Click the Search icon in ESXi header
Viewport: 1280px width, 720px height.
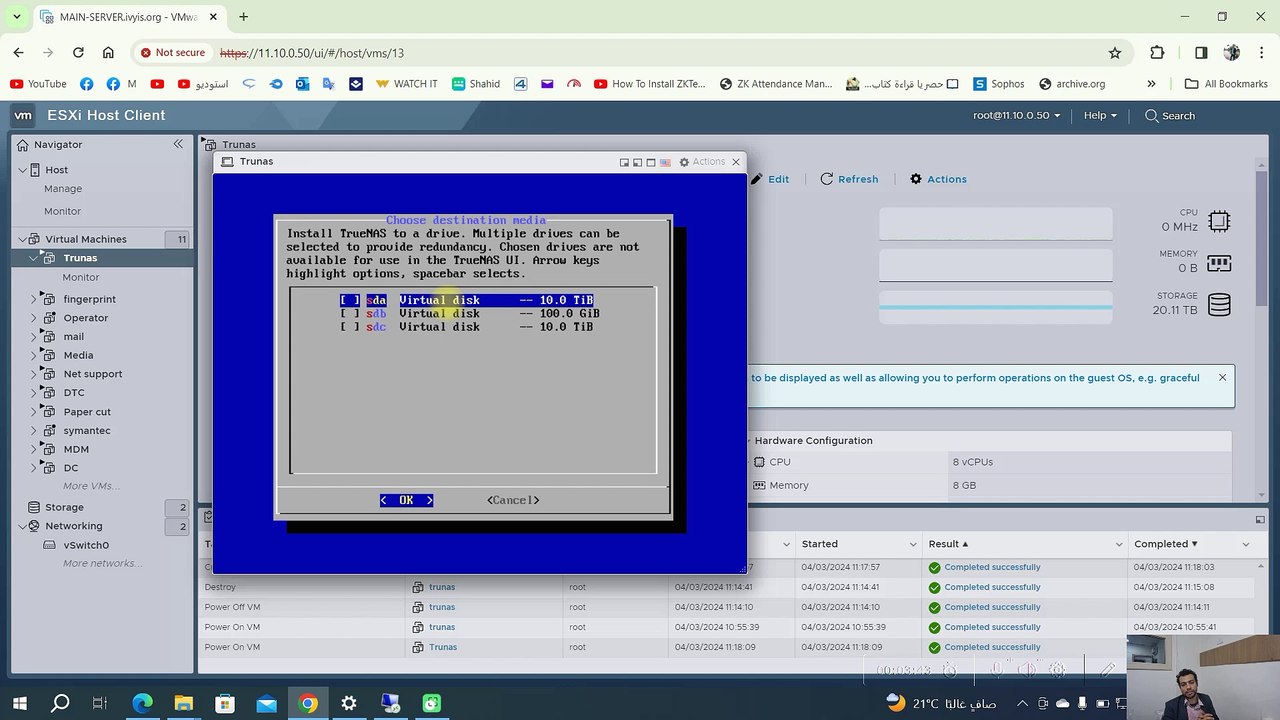click(1152, 116)
